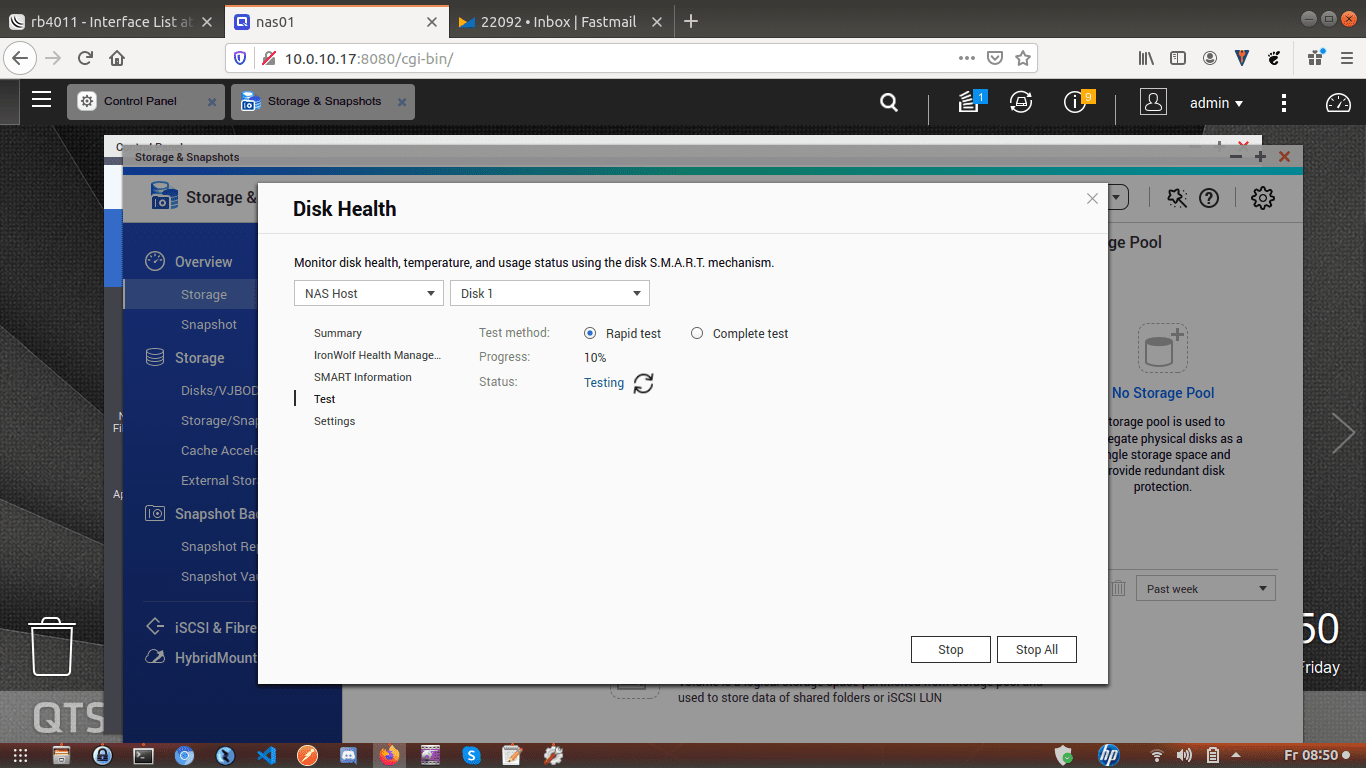Open the QTS main menu hamburger icon

41,99
